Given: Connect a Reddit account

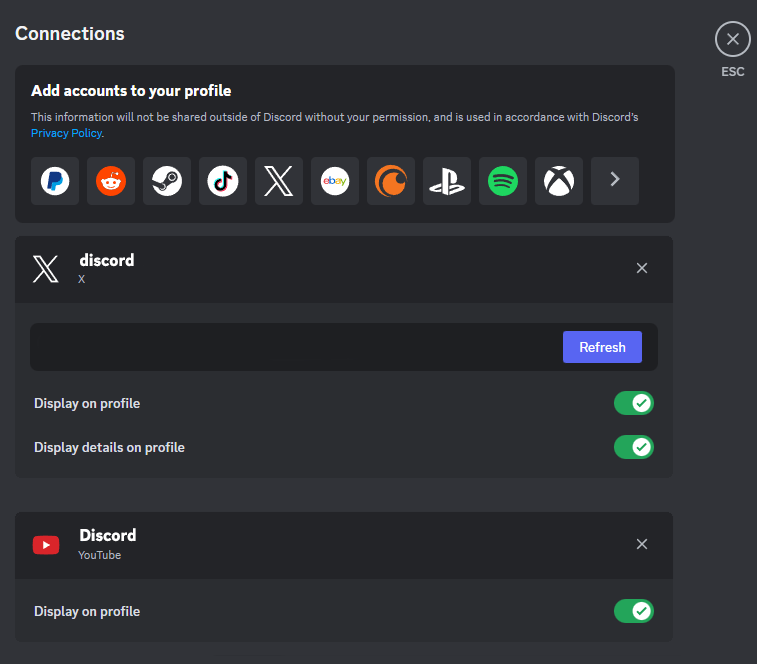Looking at the screenshot, I should coord(111,181).
